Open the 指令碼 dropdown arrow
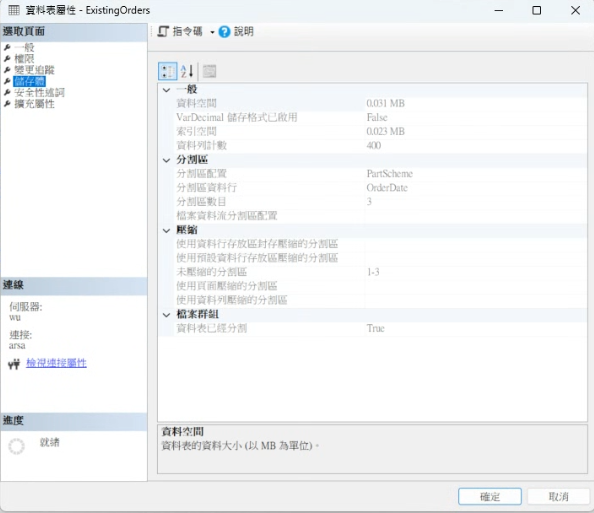Image resolution: width=594 pixels, height=513 pixels. tap(212, 32)
